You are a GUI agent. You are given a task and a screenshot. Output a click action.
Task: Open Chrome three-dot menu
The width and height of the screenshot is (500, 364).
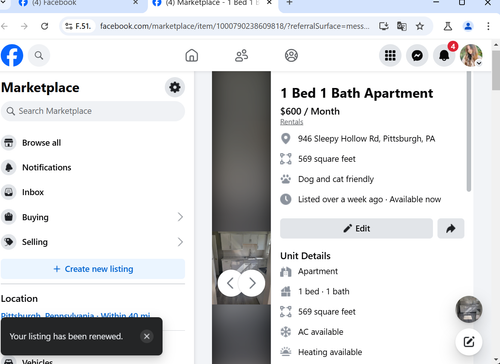click(x=488, y=26)
